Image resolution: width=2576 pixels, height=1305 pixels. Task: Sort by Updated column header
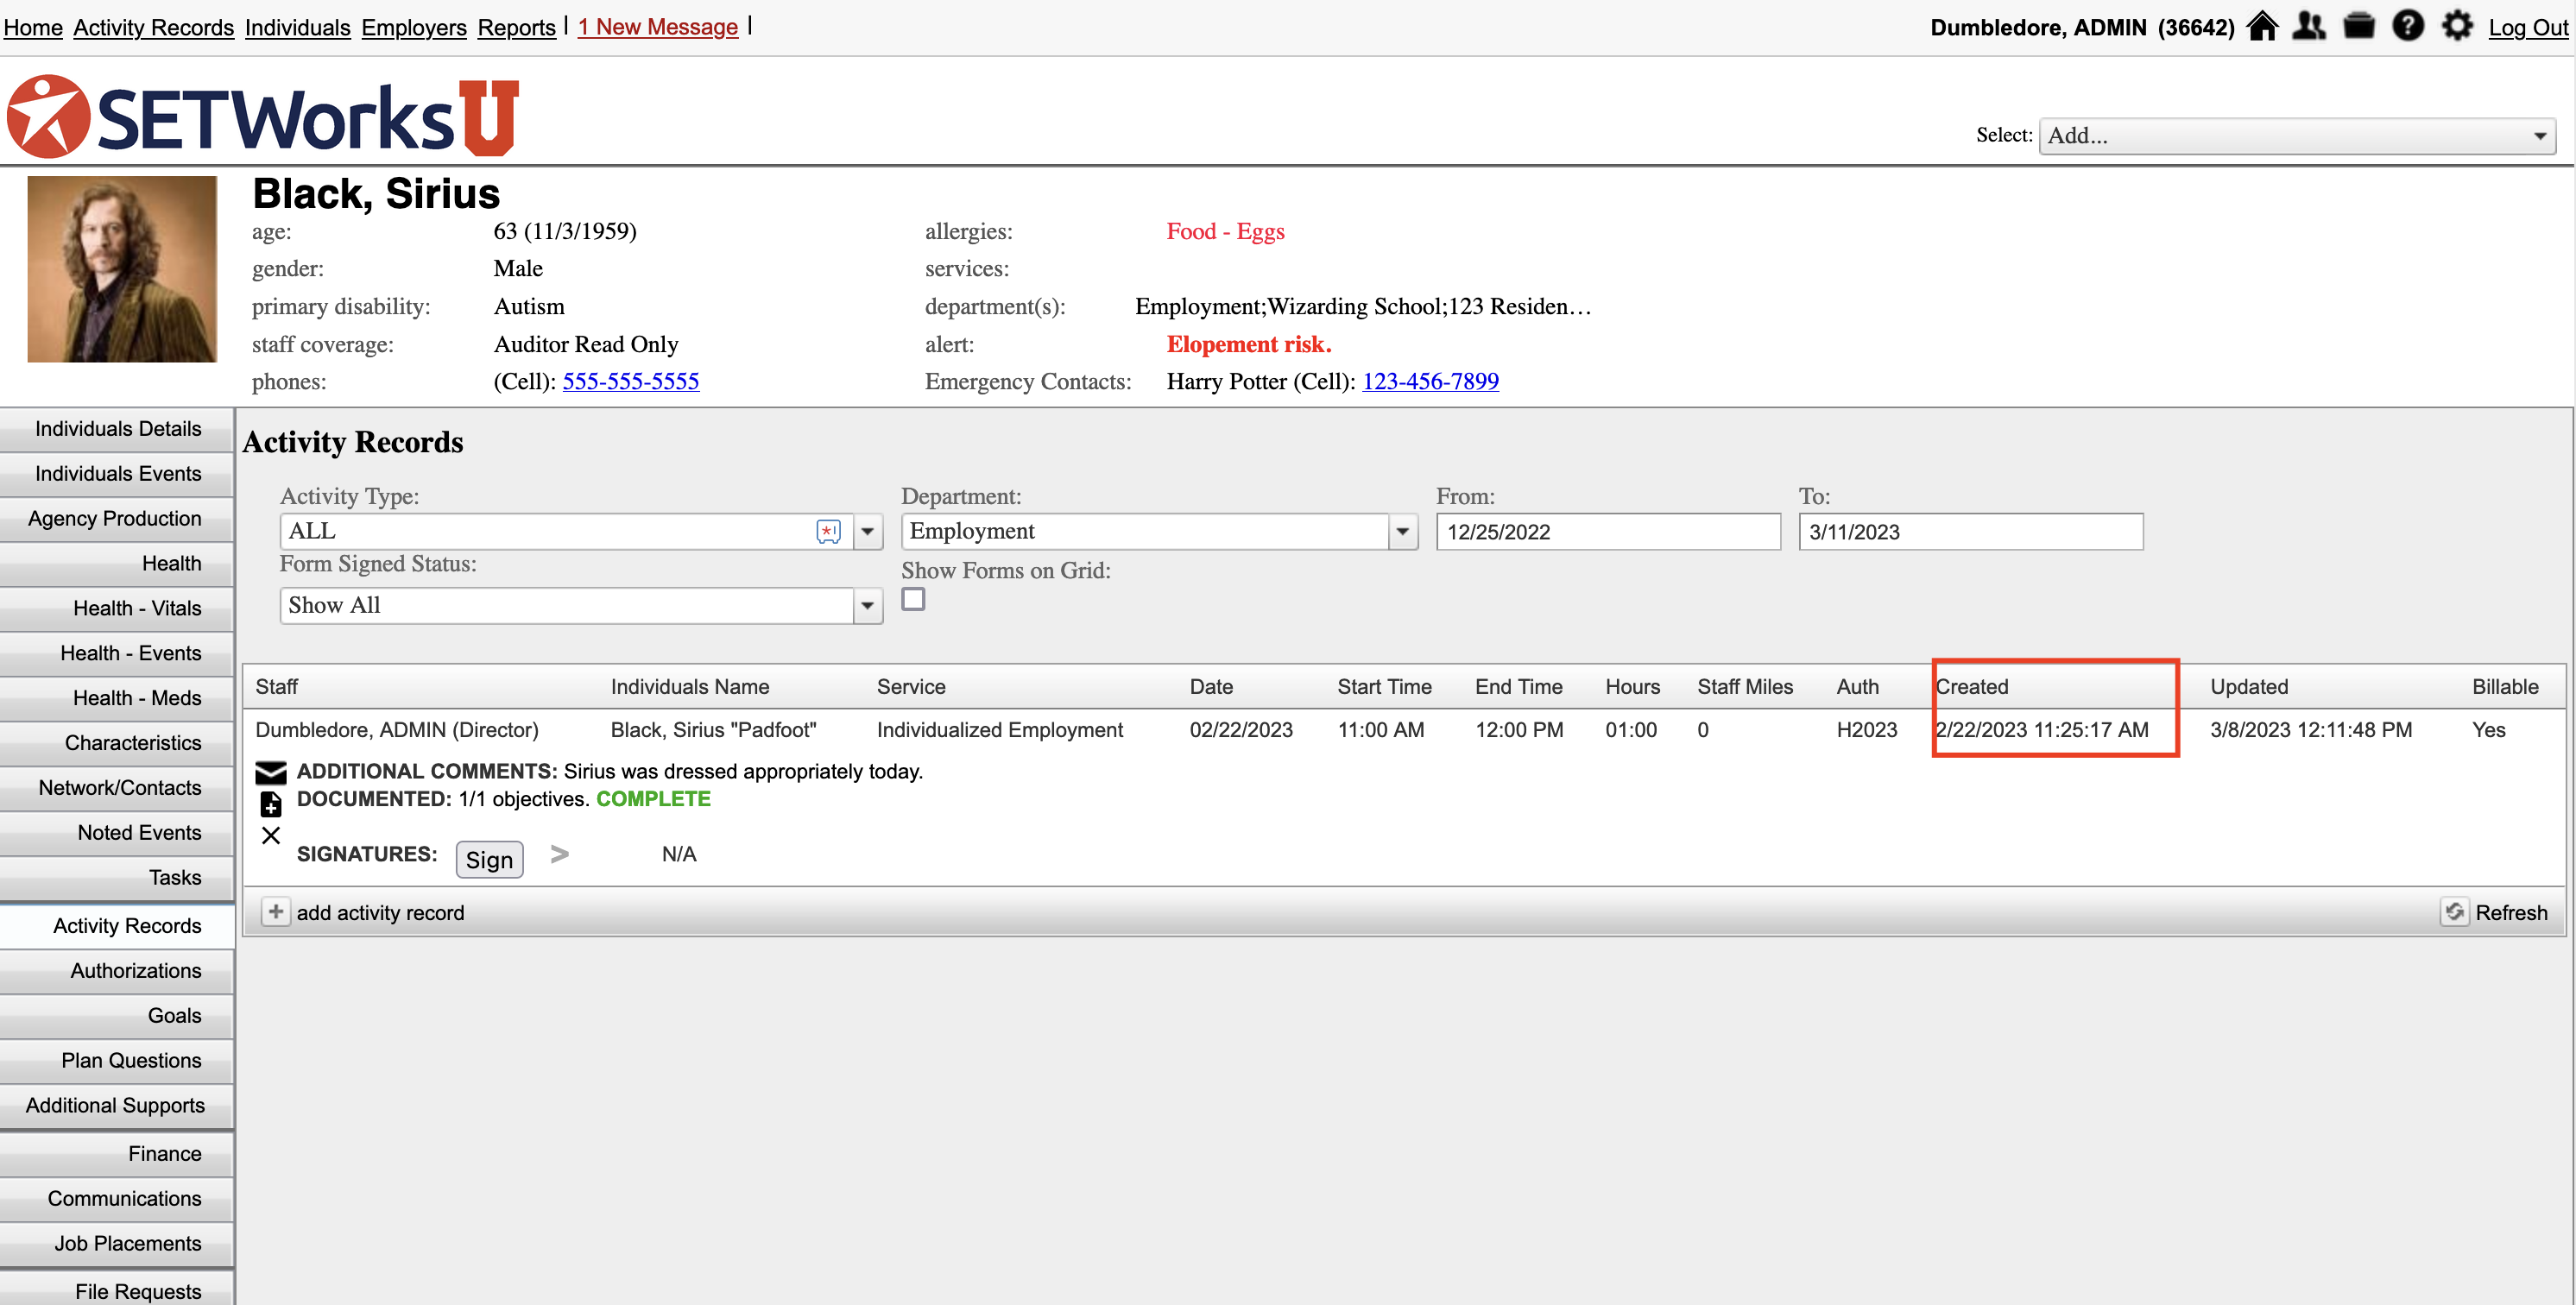[x=2249, y=687]
